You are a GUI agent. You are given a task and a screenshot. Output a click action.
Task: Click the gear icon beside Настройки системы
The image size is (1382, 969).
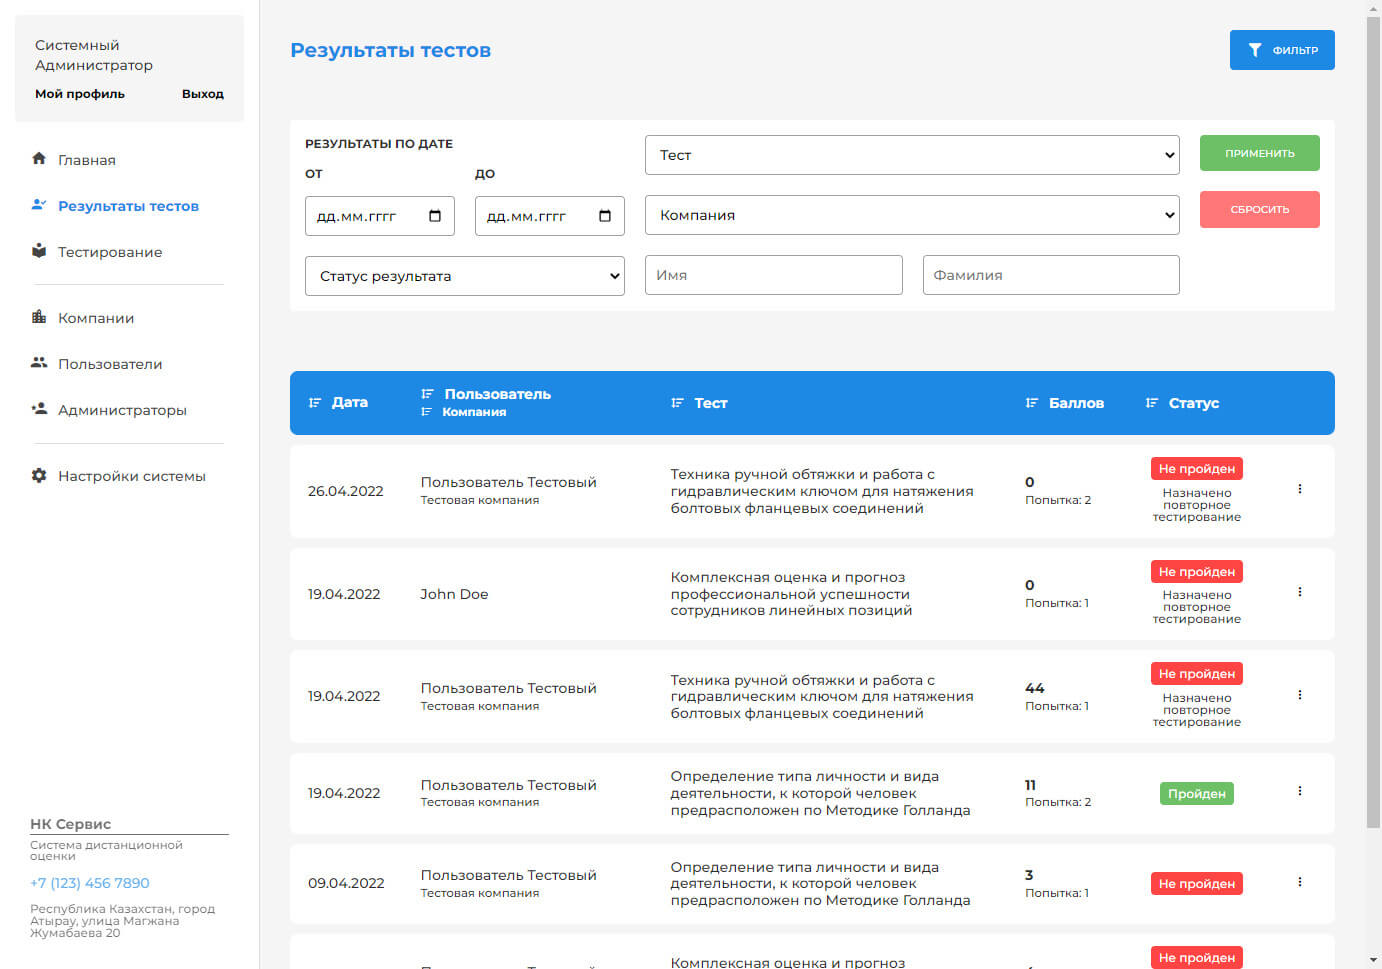click(39, 475)
